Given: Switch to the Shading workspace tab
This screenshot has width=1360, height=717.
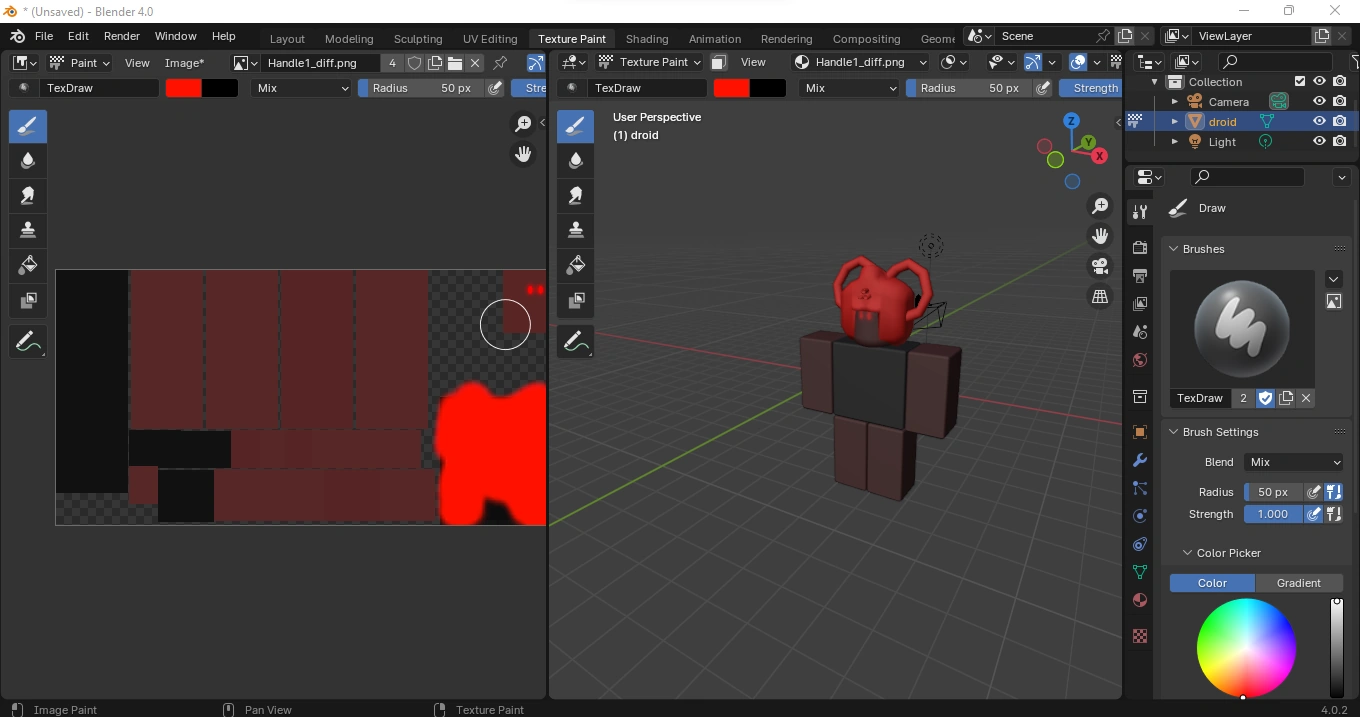Looking at the screenshot, I should 647,38.
